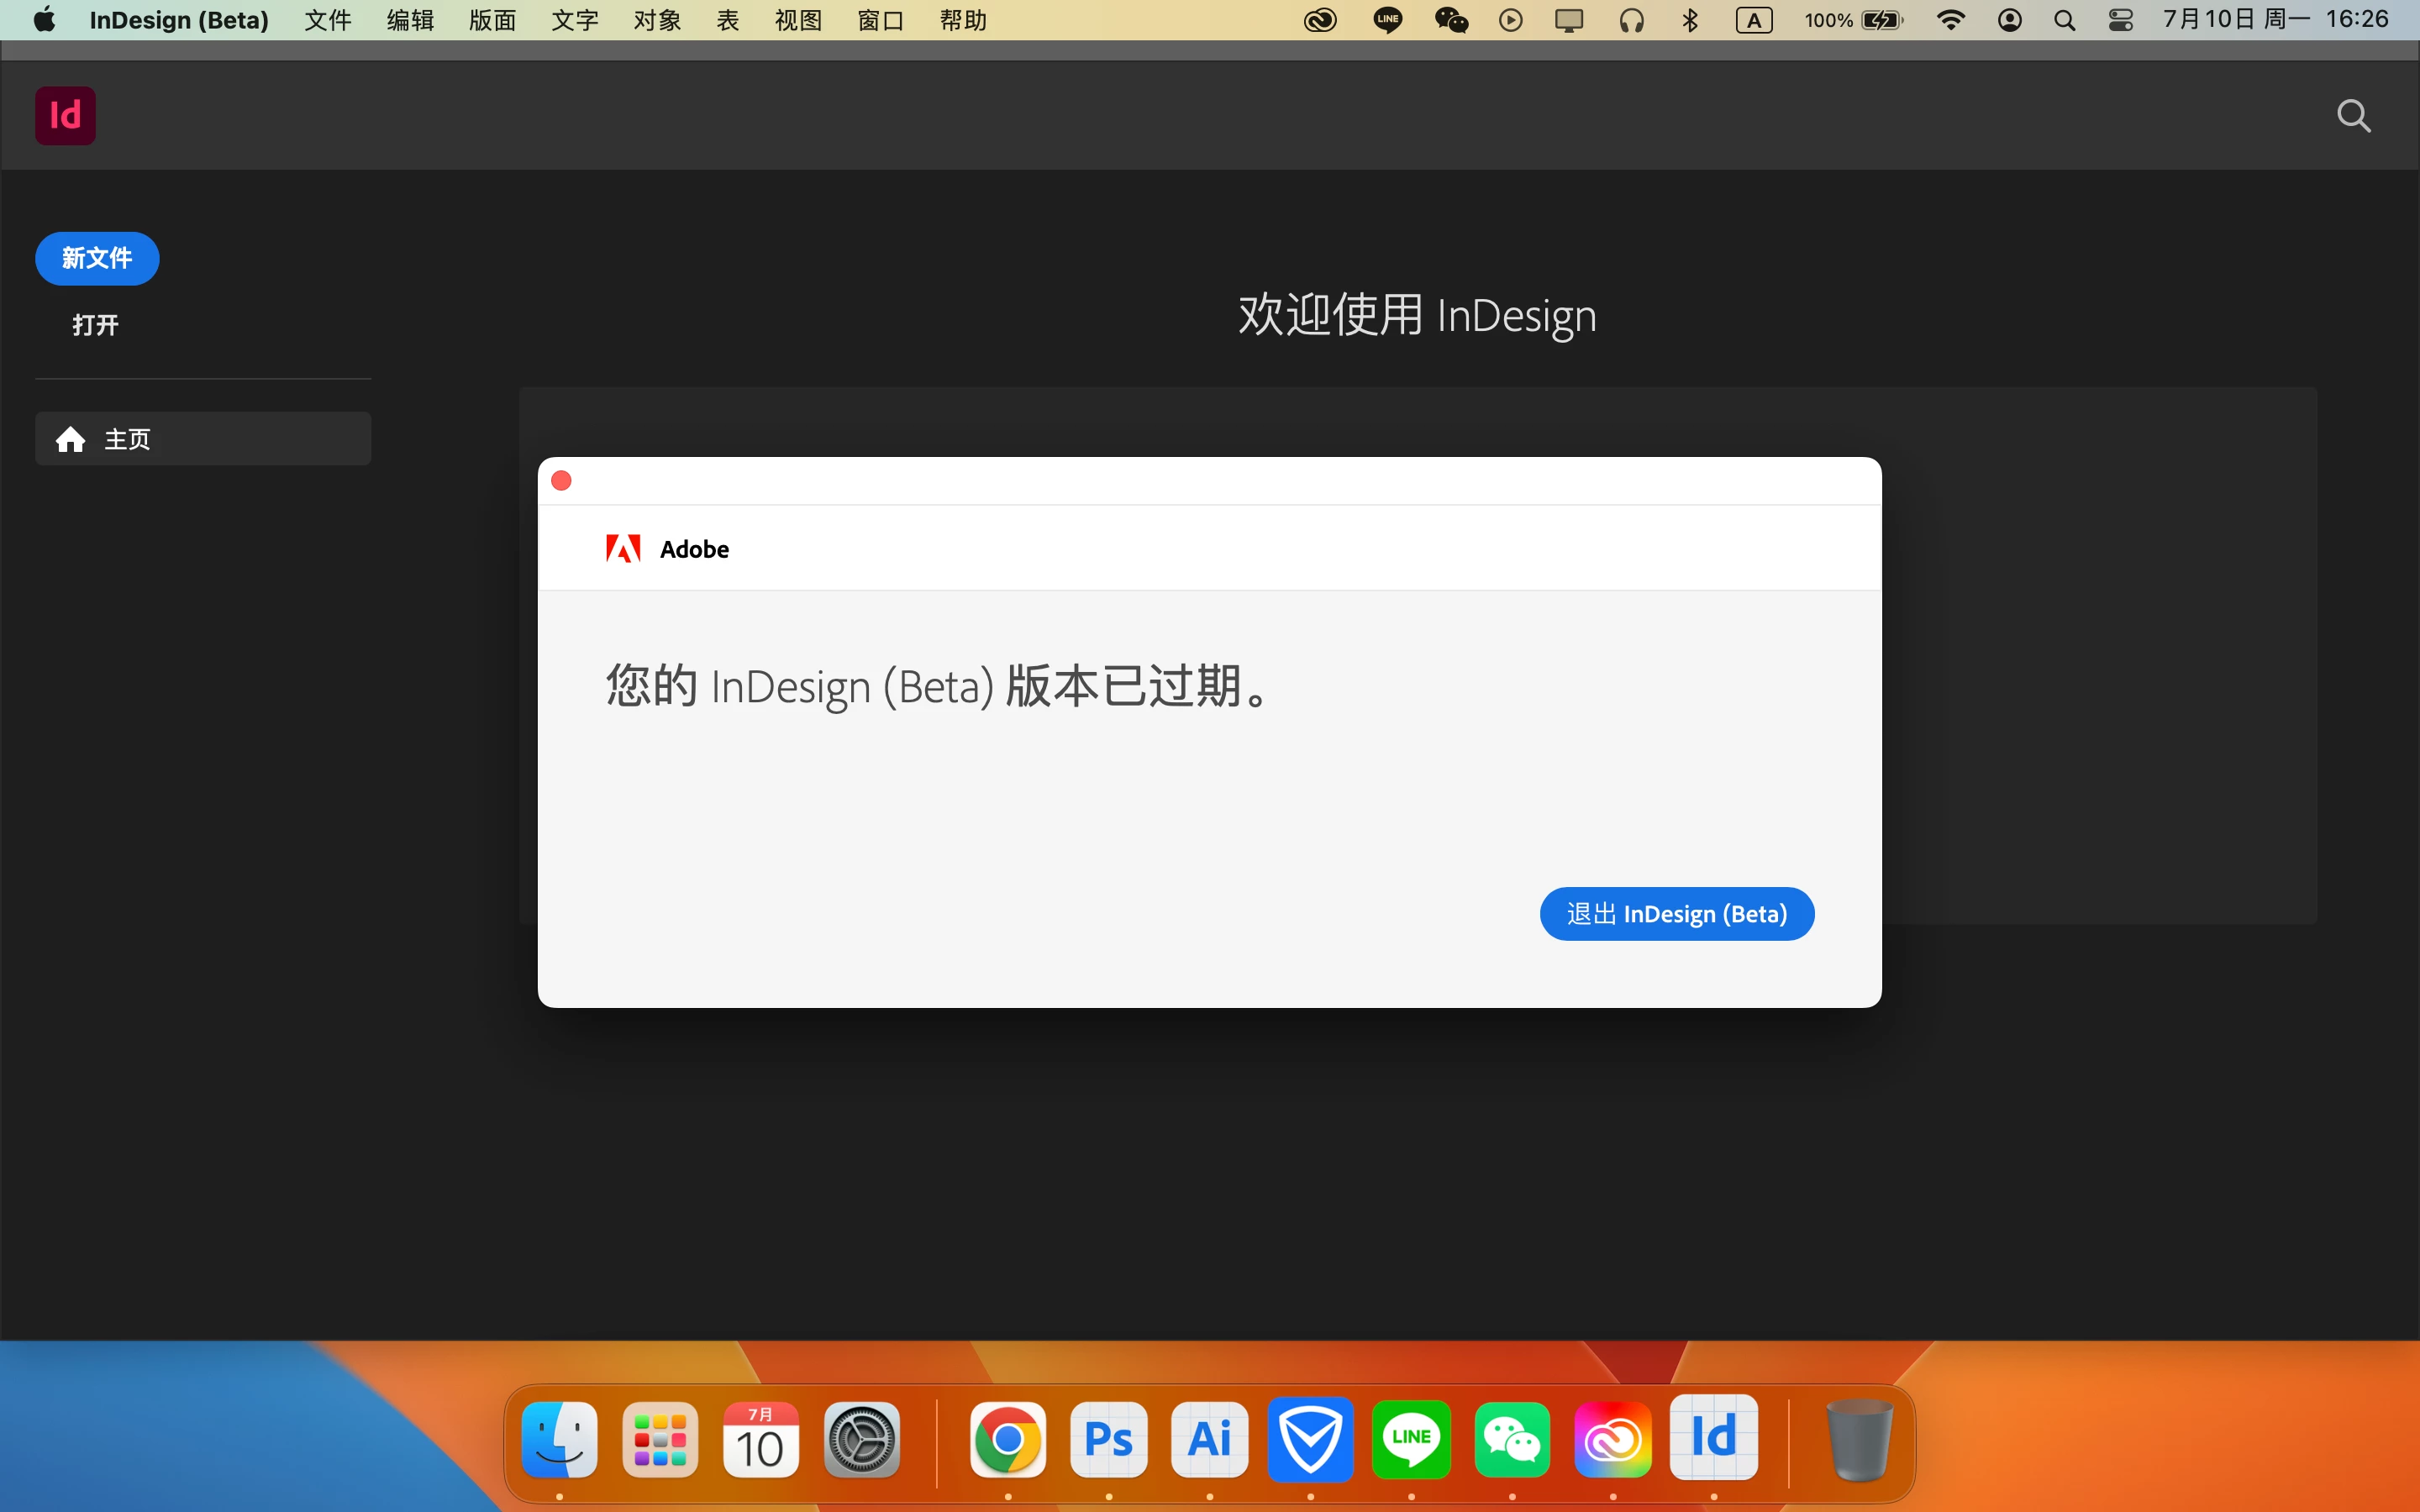Launch Google Chrome from the Dock
2420x1512 pixels.
[x=1007, y=1440]
